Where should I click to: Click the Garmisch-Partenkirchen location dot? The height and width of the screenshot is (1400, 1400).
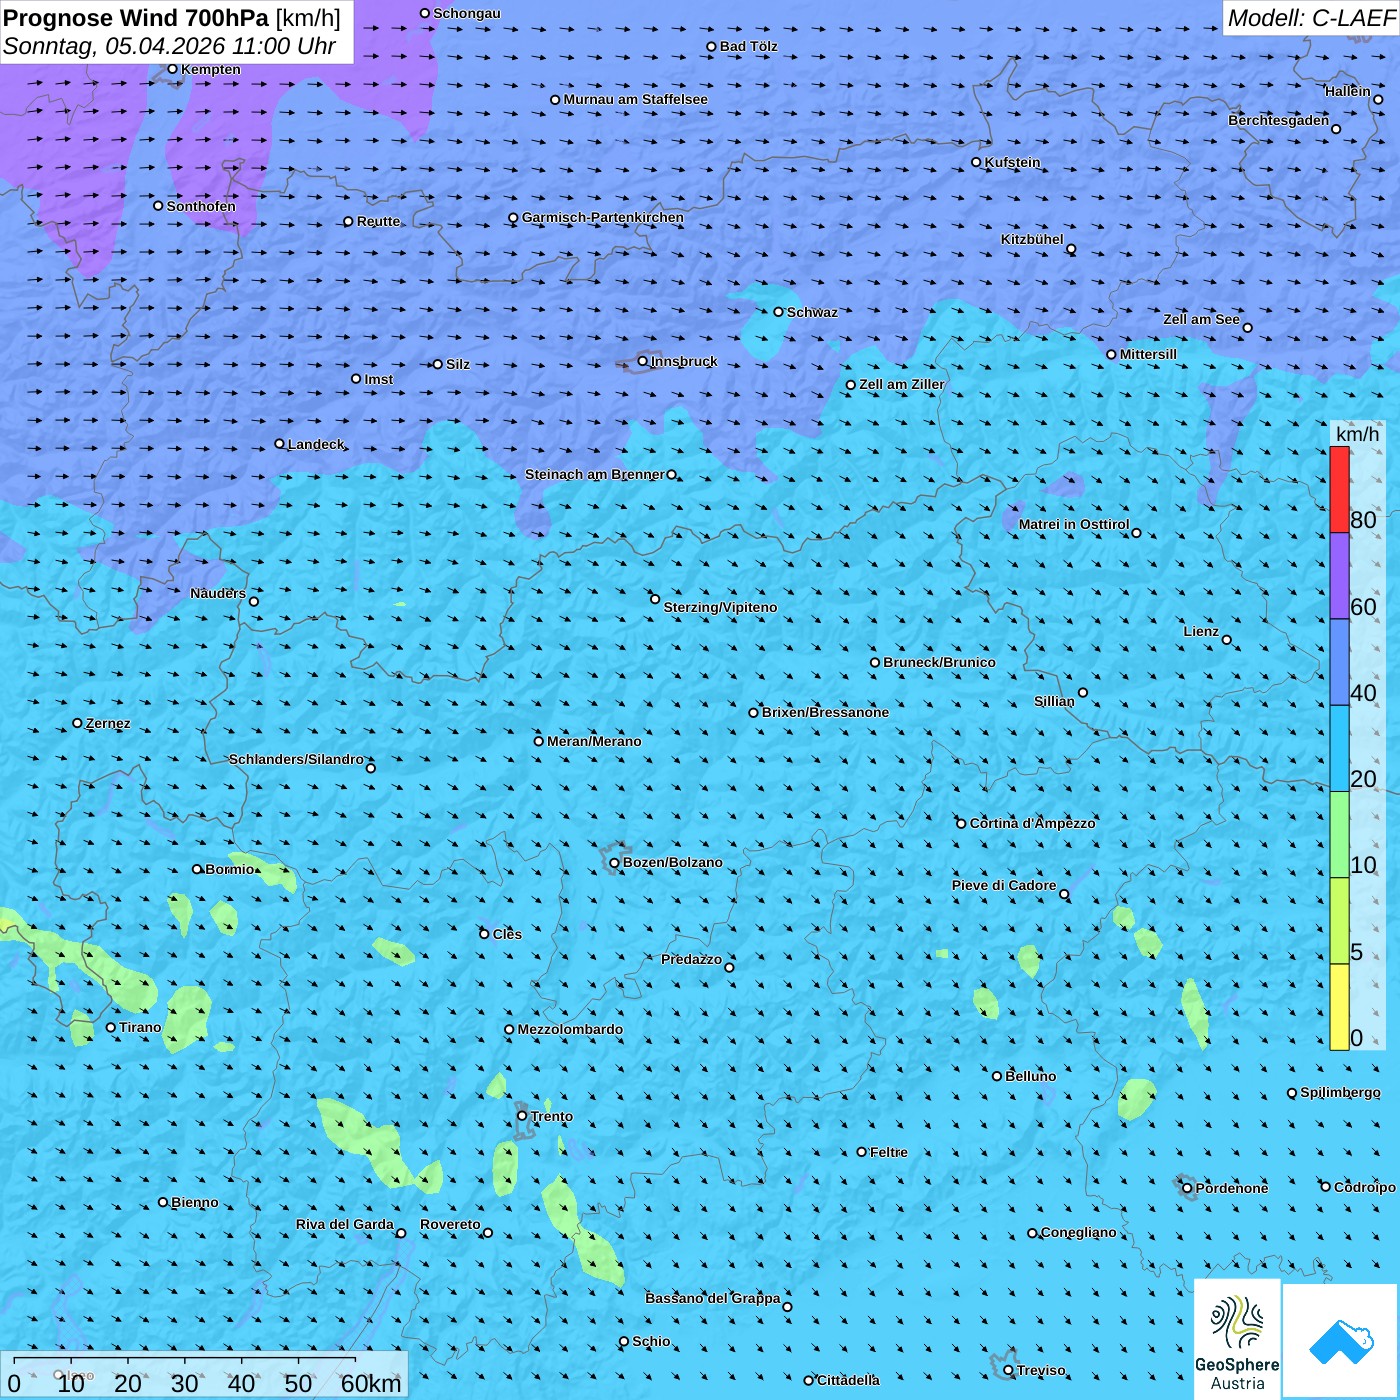coord(514,218)
